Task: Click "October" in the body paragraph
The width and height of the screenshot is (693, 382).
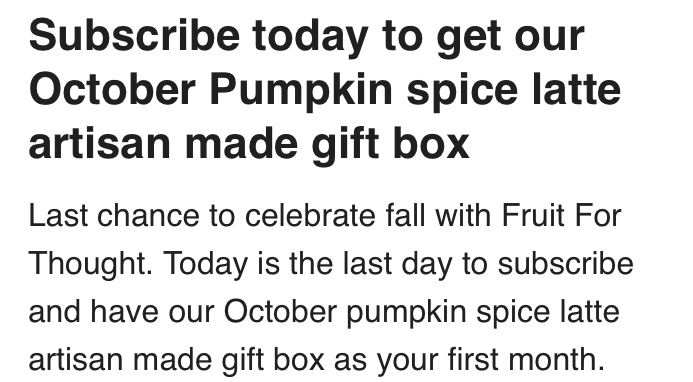Action: pyautogui.click(x=280, y=311)
